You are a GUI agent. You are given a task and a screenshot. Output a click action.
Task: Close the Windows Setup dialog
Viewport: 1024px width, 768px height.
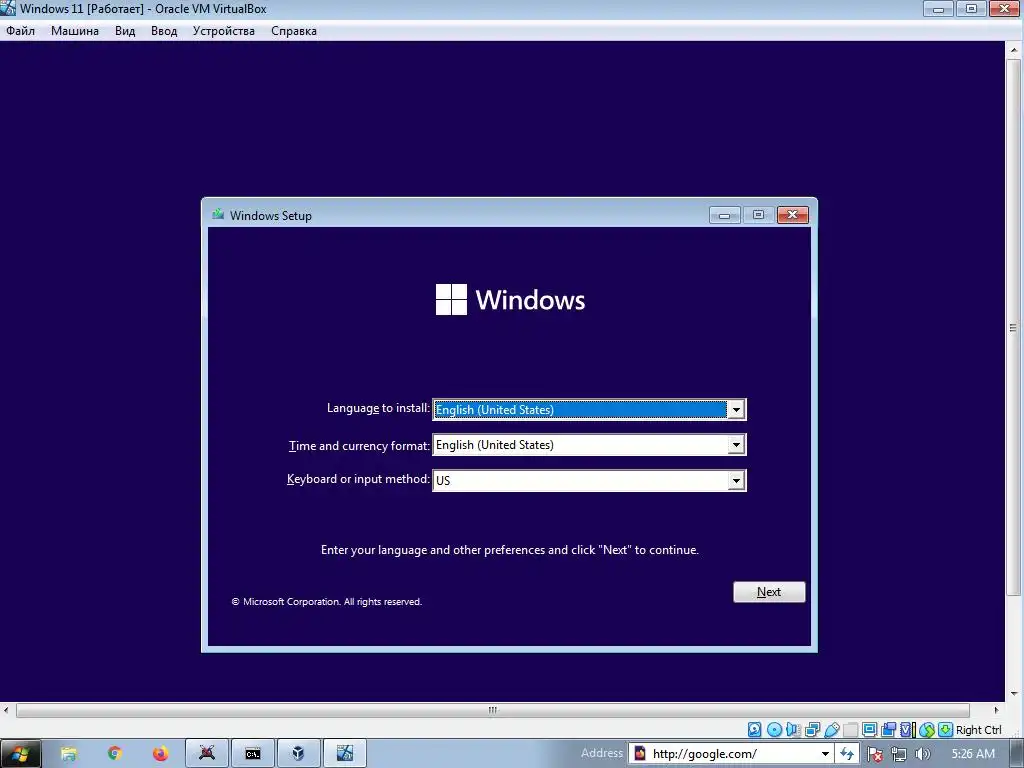[x=793, y=215]
